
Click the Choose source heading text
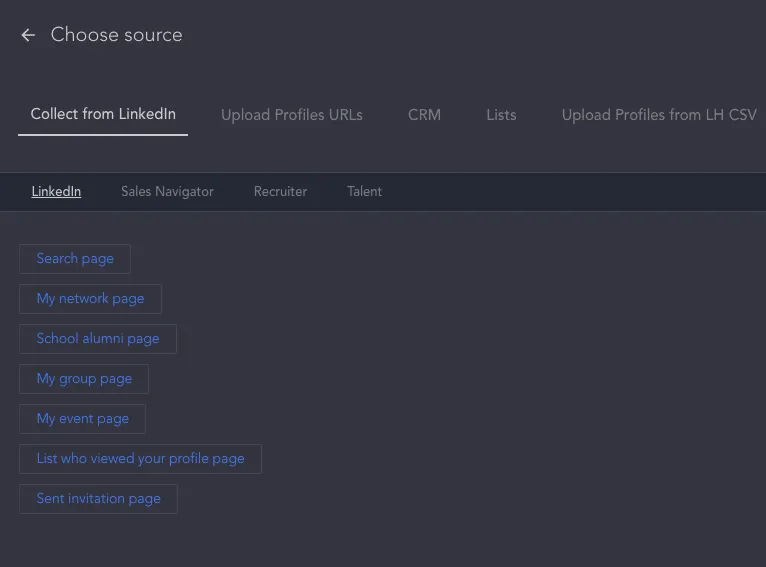[x=116, y=35]
